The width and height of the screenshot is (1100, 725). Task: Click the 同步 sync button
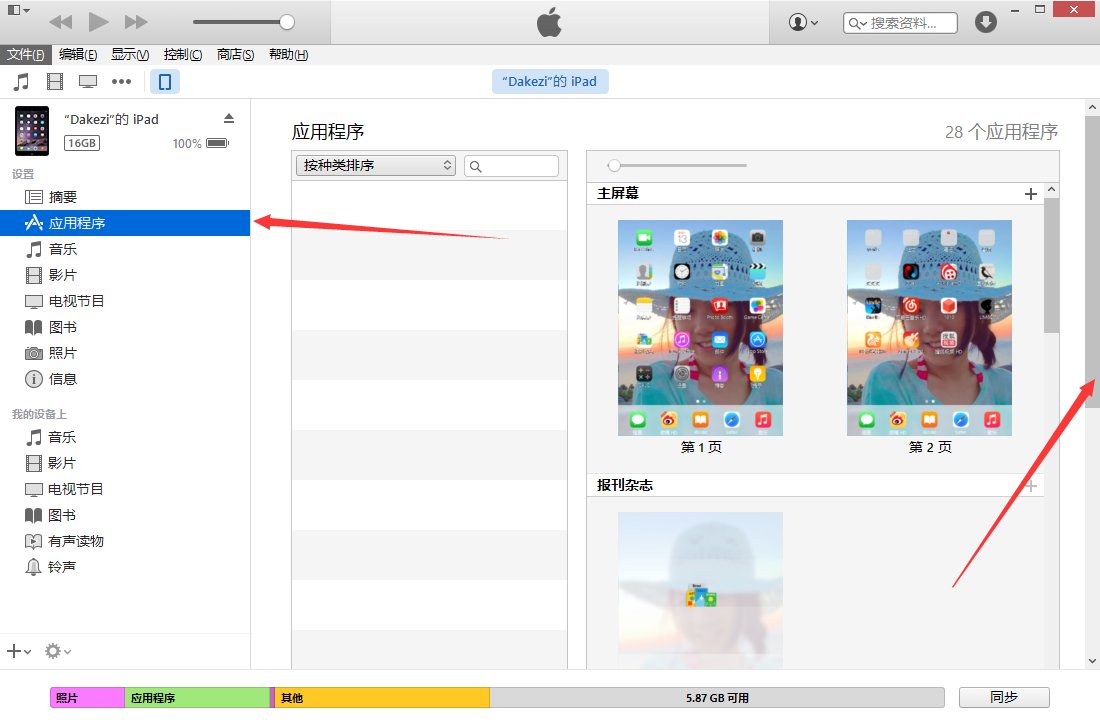[x=1003, y=698]
